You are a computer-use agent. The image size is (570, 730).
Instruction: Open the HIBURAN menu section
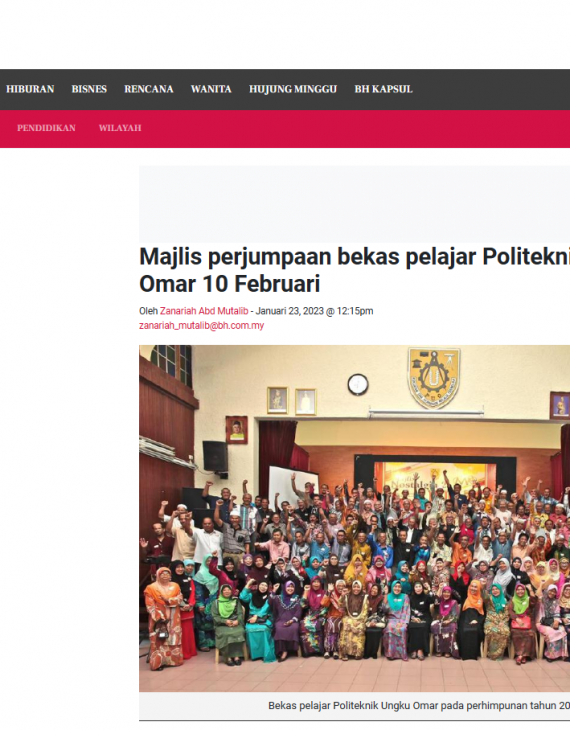click(30, 89)
